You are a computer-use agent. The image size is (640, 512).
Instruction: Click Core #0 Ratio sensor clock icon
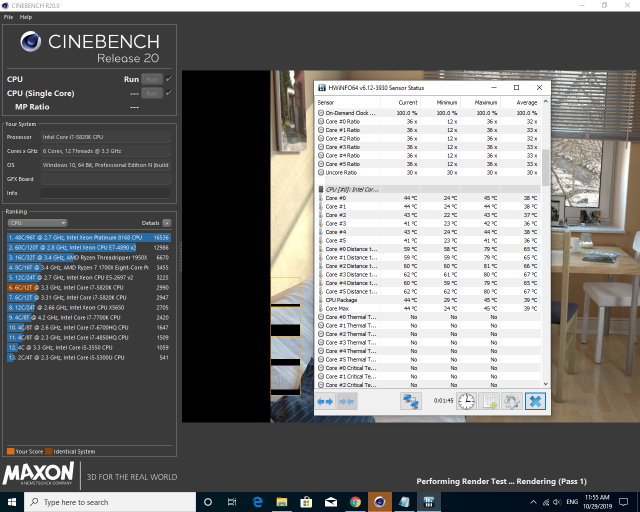[x=321, y=122]
